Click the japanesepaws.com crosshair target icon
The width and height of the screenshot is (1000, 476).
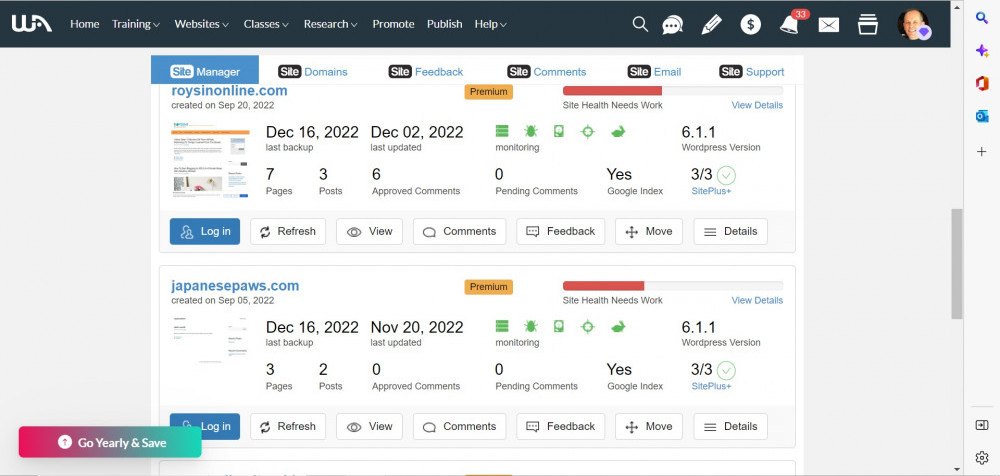coord(587,327)
